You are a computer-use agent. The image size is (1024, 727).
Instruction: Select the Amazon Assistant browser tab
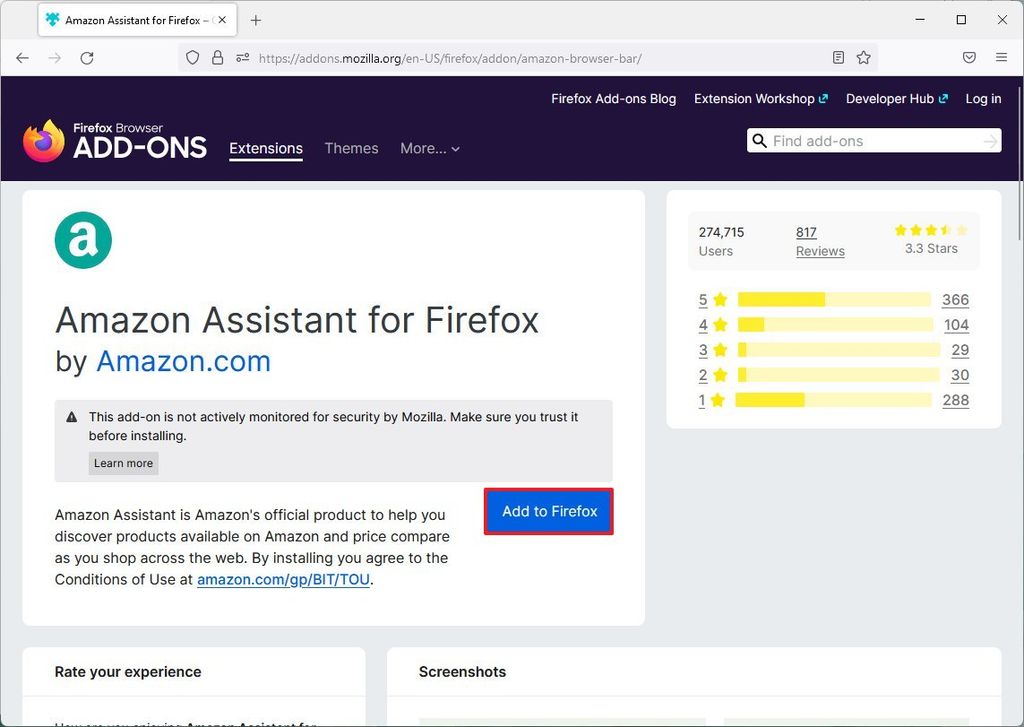[x=130, y=19]
